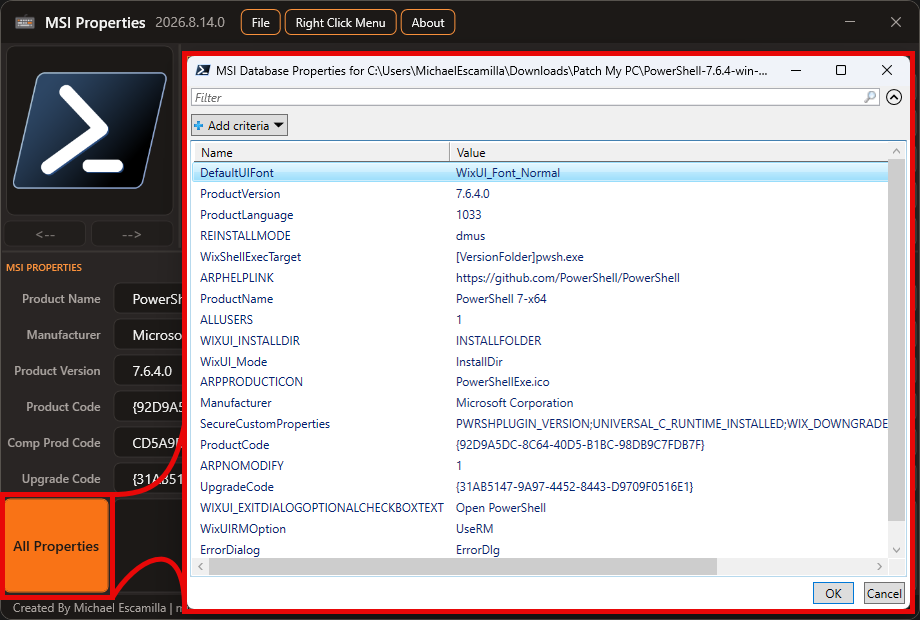Select the WixUIRMOption property name

coord(243,528)
